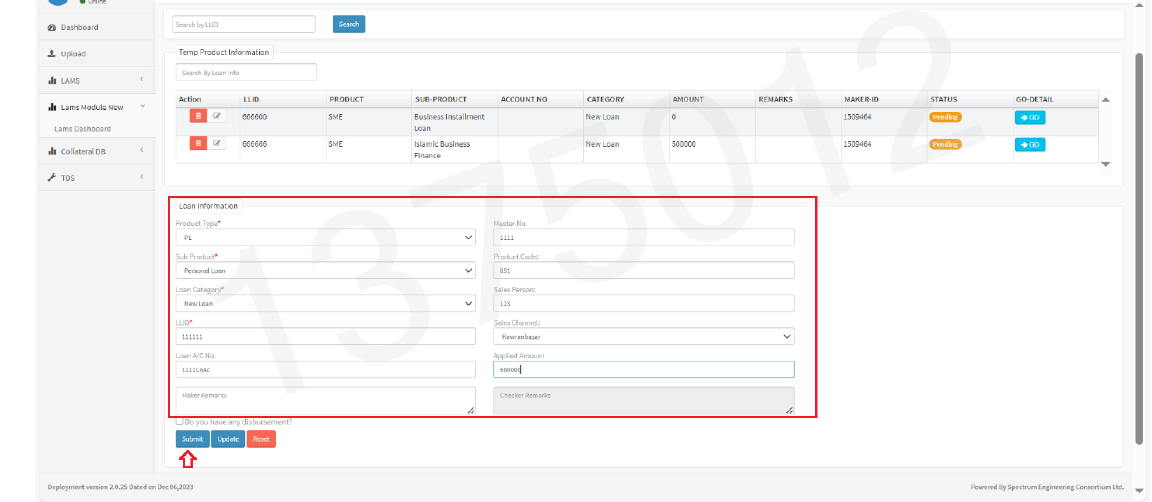Click the edit icon for LLID 666666
Image resolution: width=1152 pixels, height=502 pixels.
[x=217, y=144]
